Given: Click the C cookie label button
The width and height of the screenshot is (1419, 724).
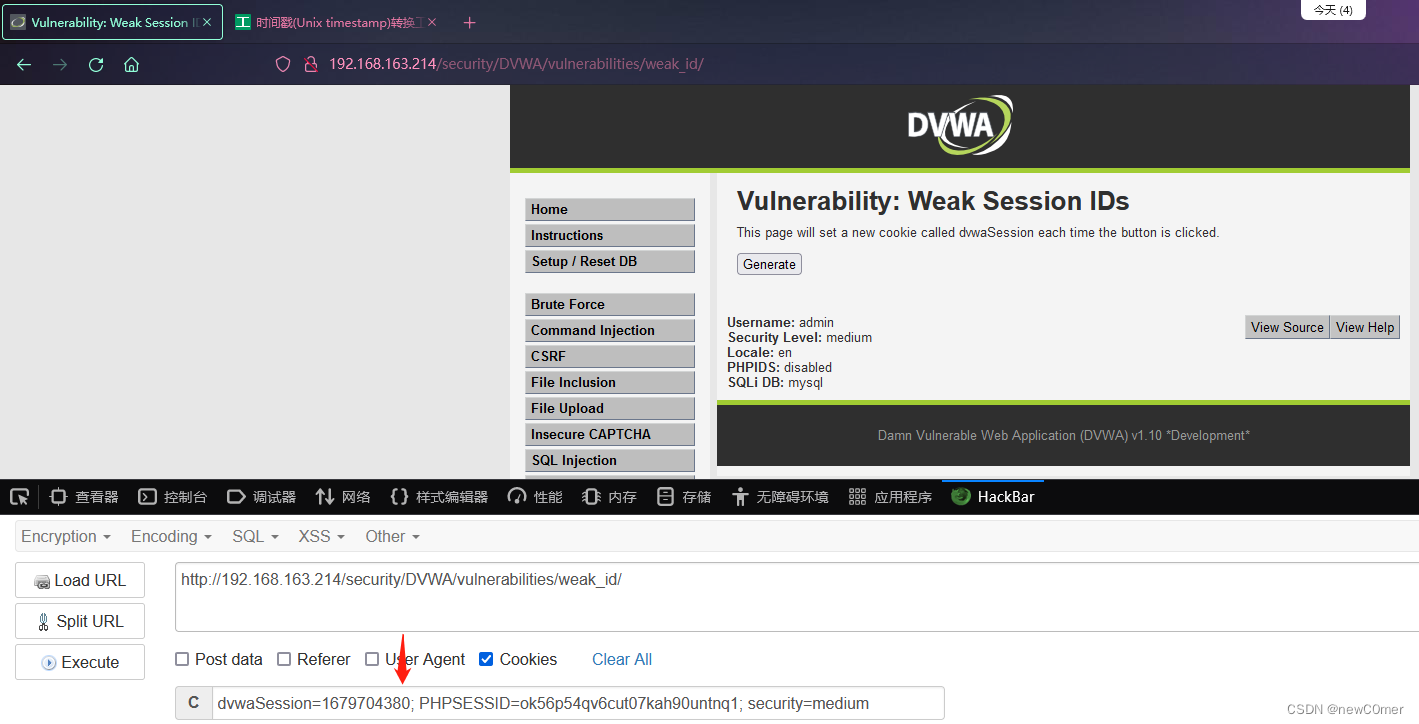Looking at the screenshot, I should 194,703.
